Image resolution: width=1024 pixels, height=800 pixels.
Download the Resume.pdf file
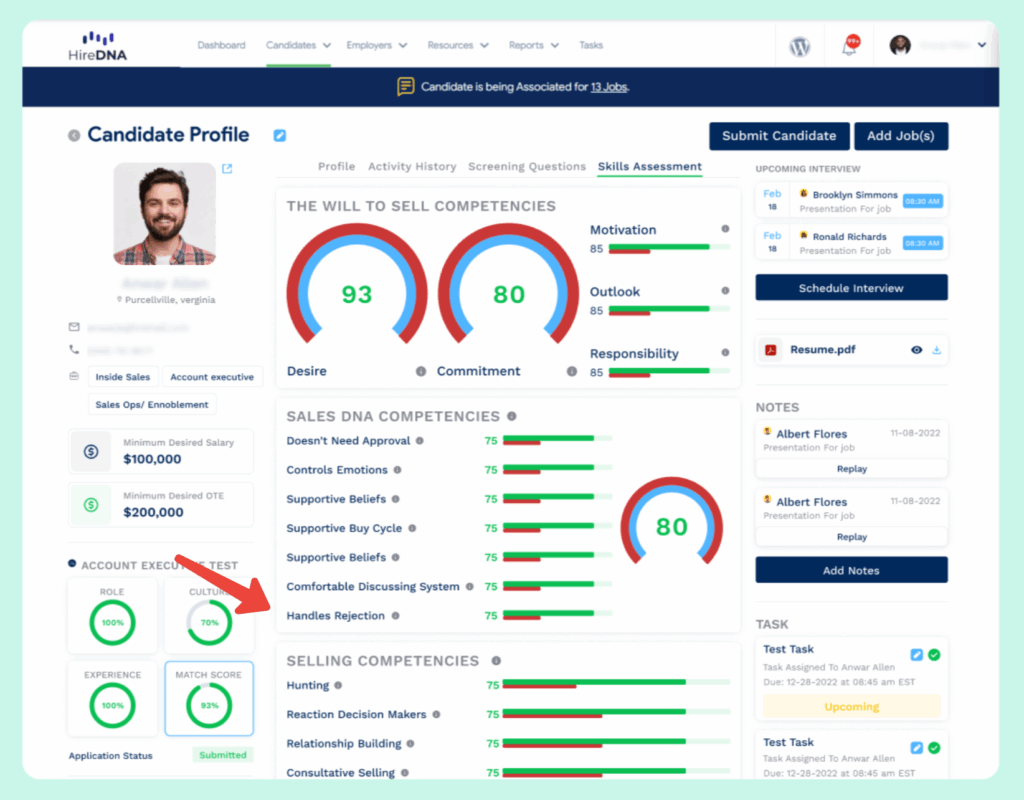(936, 350)
